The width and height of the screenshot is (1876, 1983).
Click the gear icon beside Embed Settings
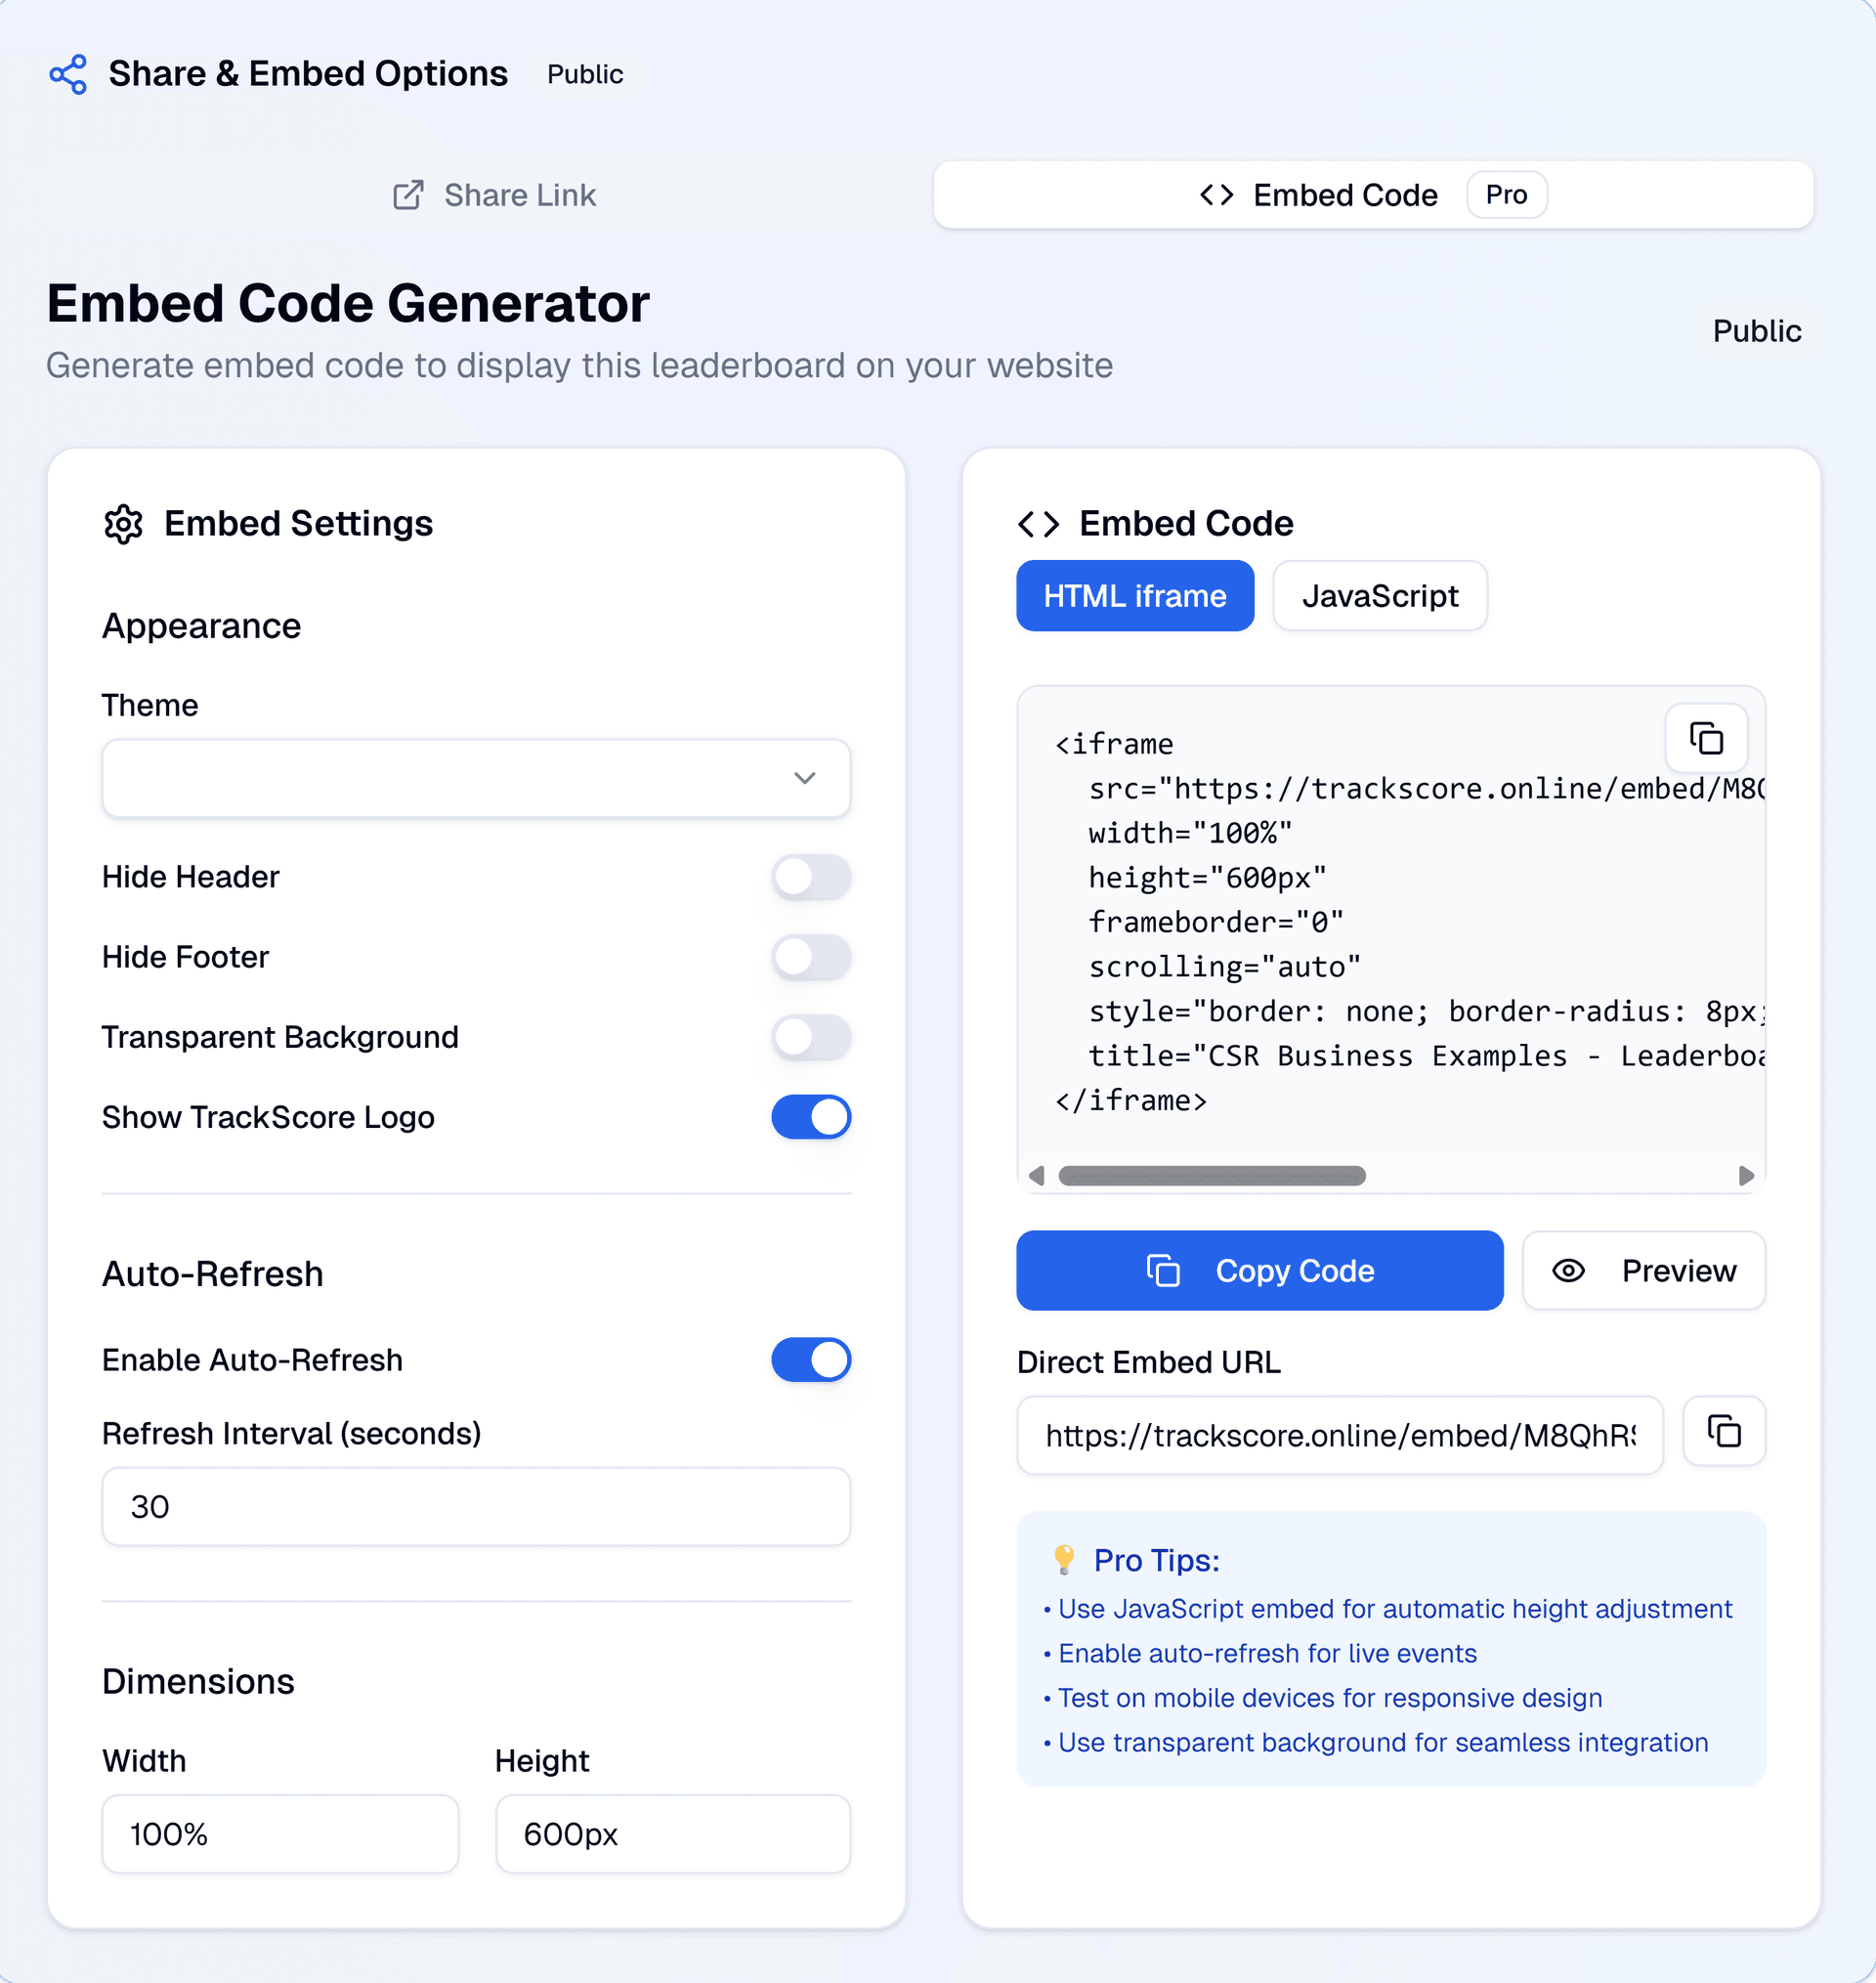tap(124, 523)
